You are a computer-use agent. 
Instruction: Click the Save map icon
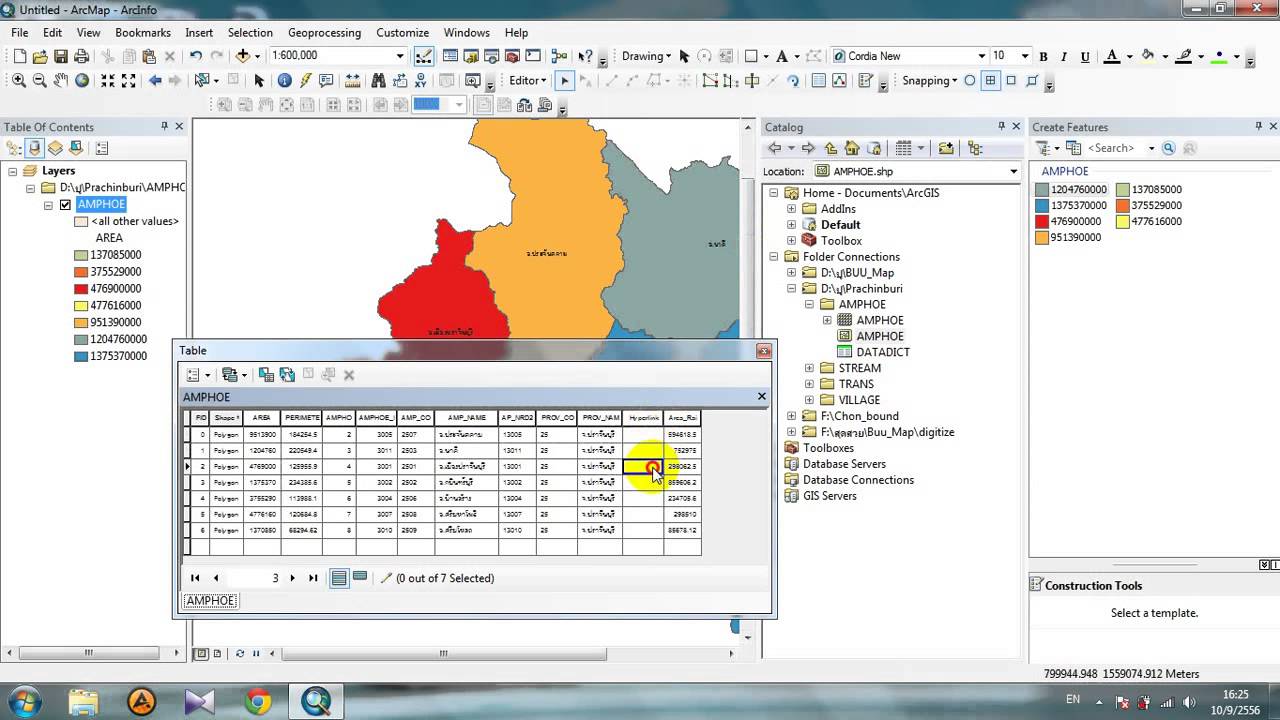[60, 56]
